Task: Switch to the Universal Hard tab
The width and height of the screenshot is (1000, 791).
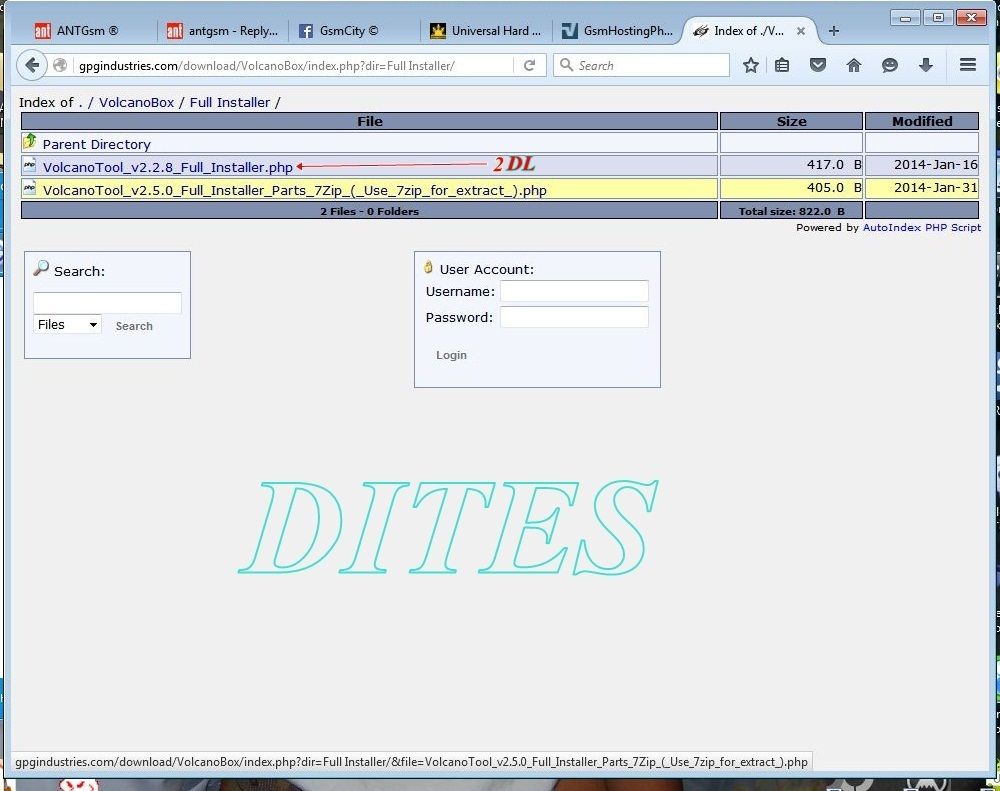Action: coord(486,31)
